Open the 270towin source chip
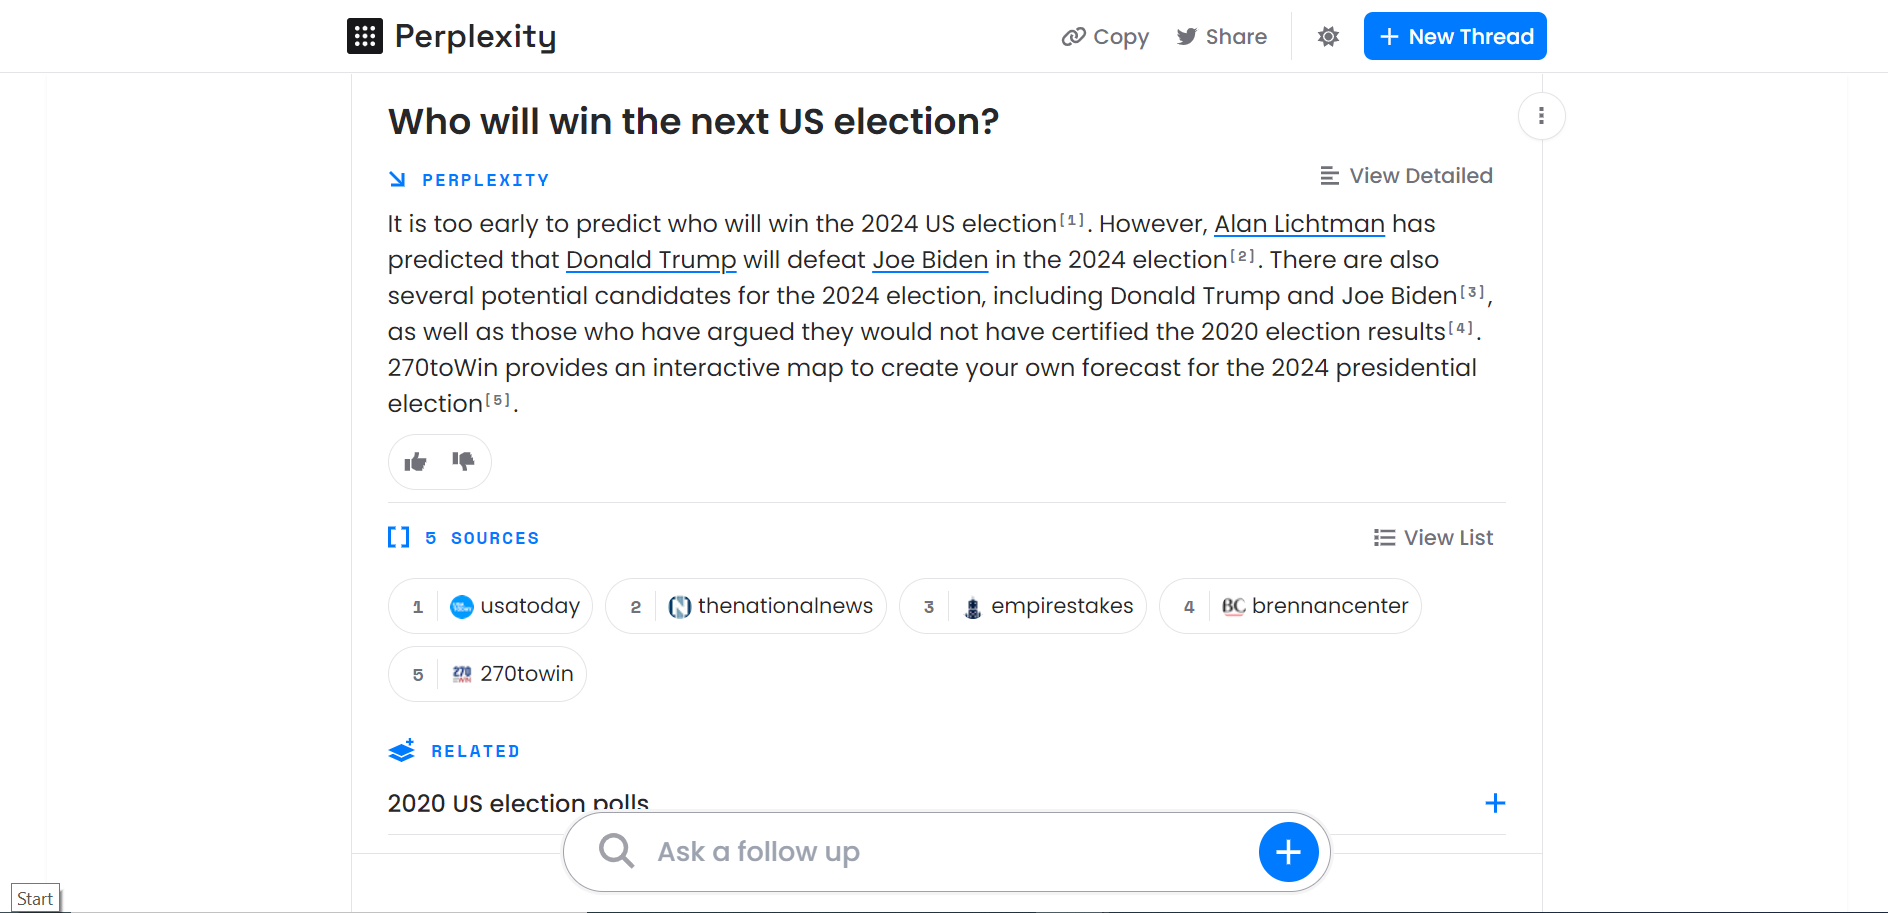This screenshot has width=1888, height=913. click(487, 674)
